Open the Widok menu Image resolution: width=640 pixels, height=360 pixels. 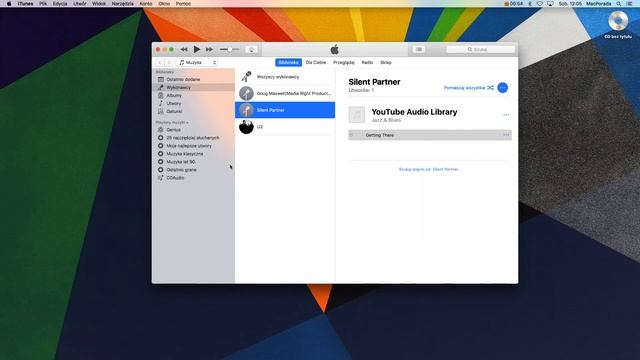click(x=99, y=4)
